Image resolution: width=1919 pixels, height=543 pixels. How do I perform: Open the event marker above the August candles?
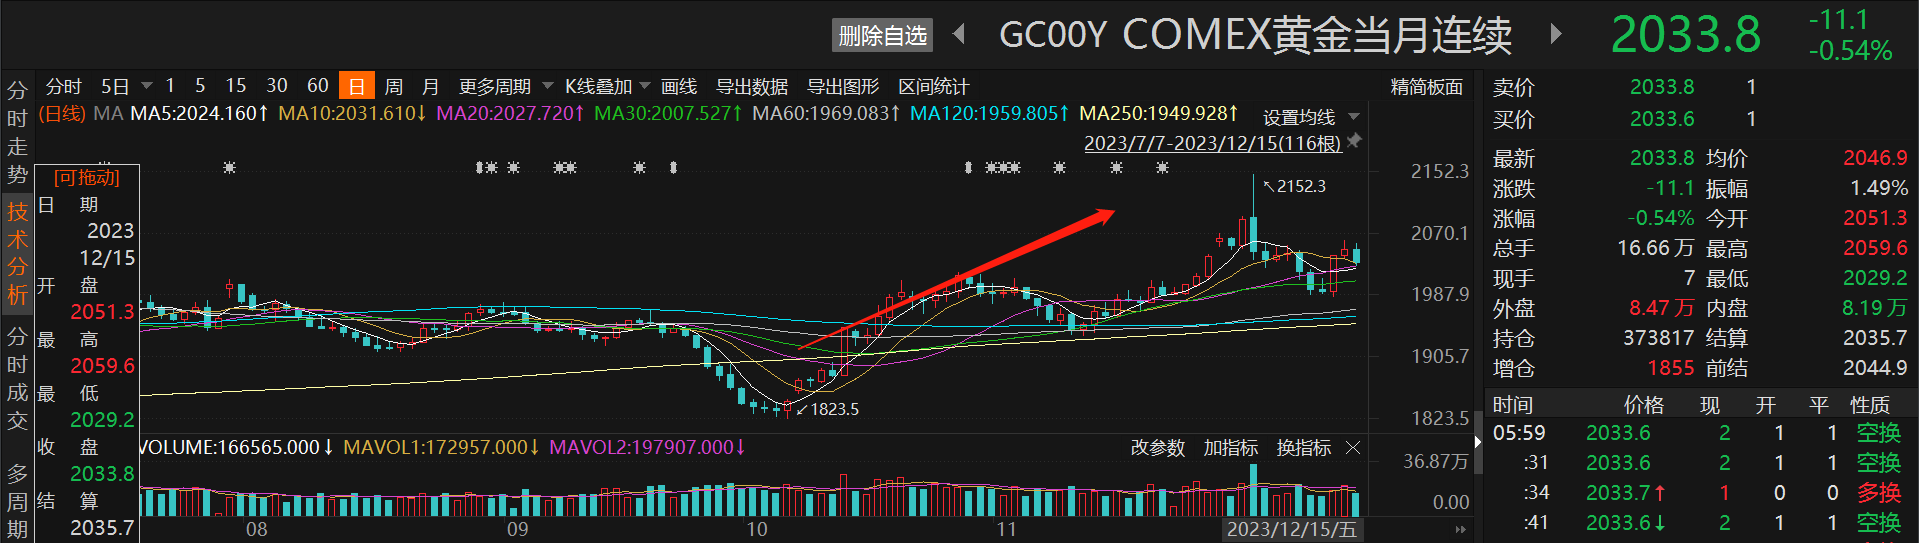point(229,167)
